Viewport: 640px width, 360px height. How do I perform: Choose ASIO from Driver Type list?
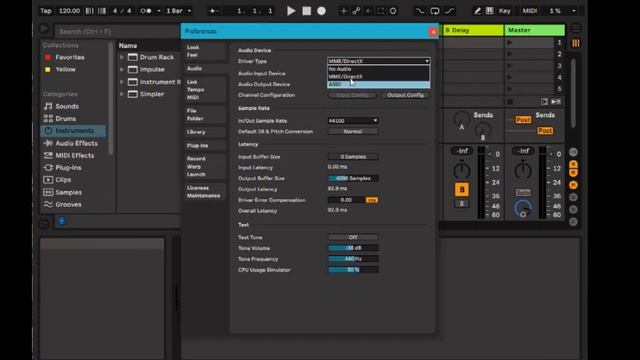point(378,84)
